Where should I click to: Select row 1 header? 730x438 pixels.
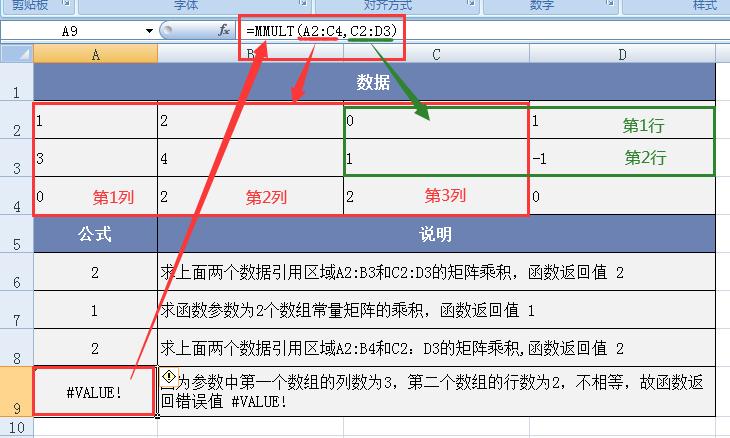tap(16, 82)
